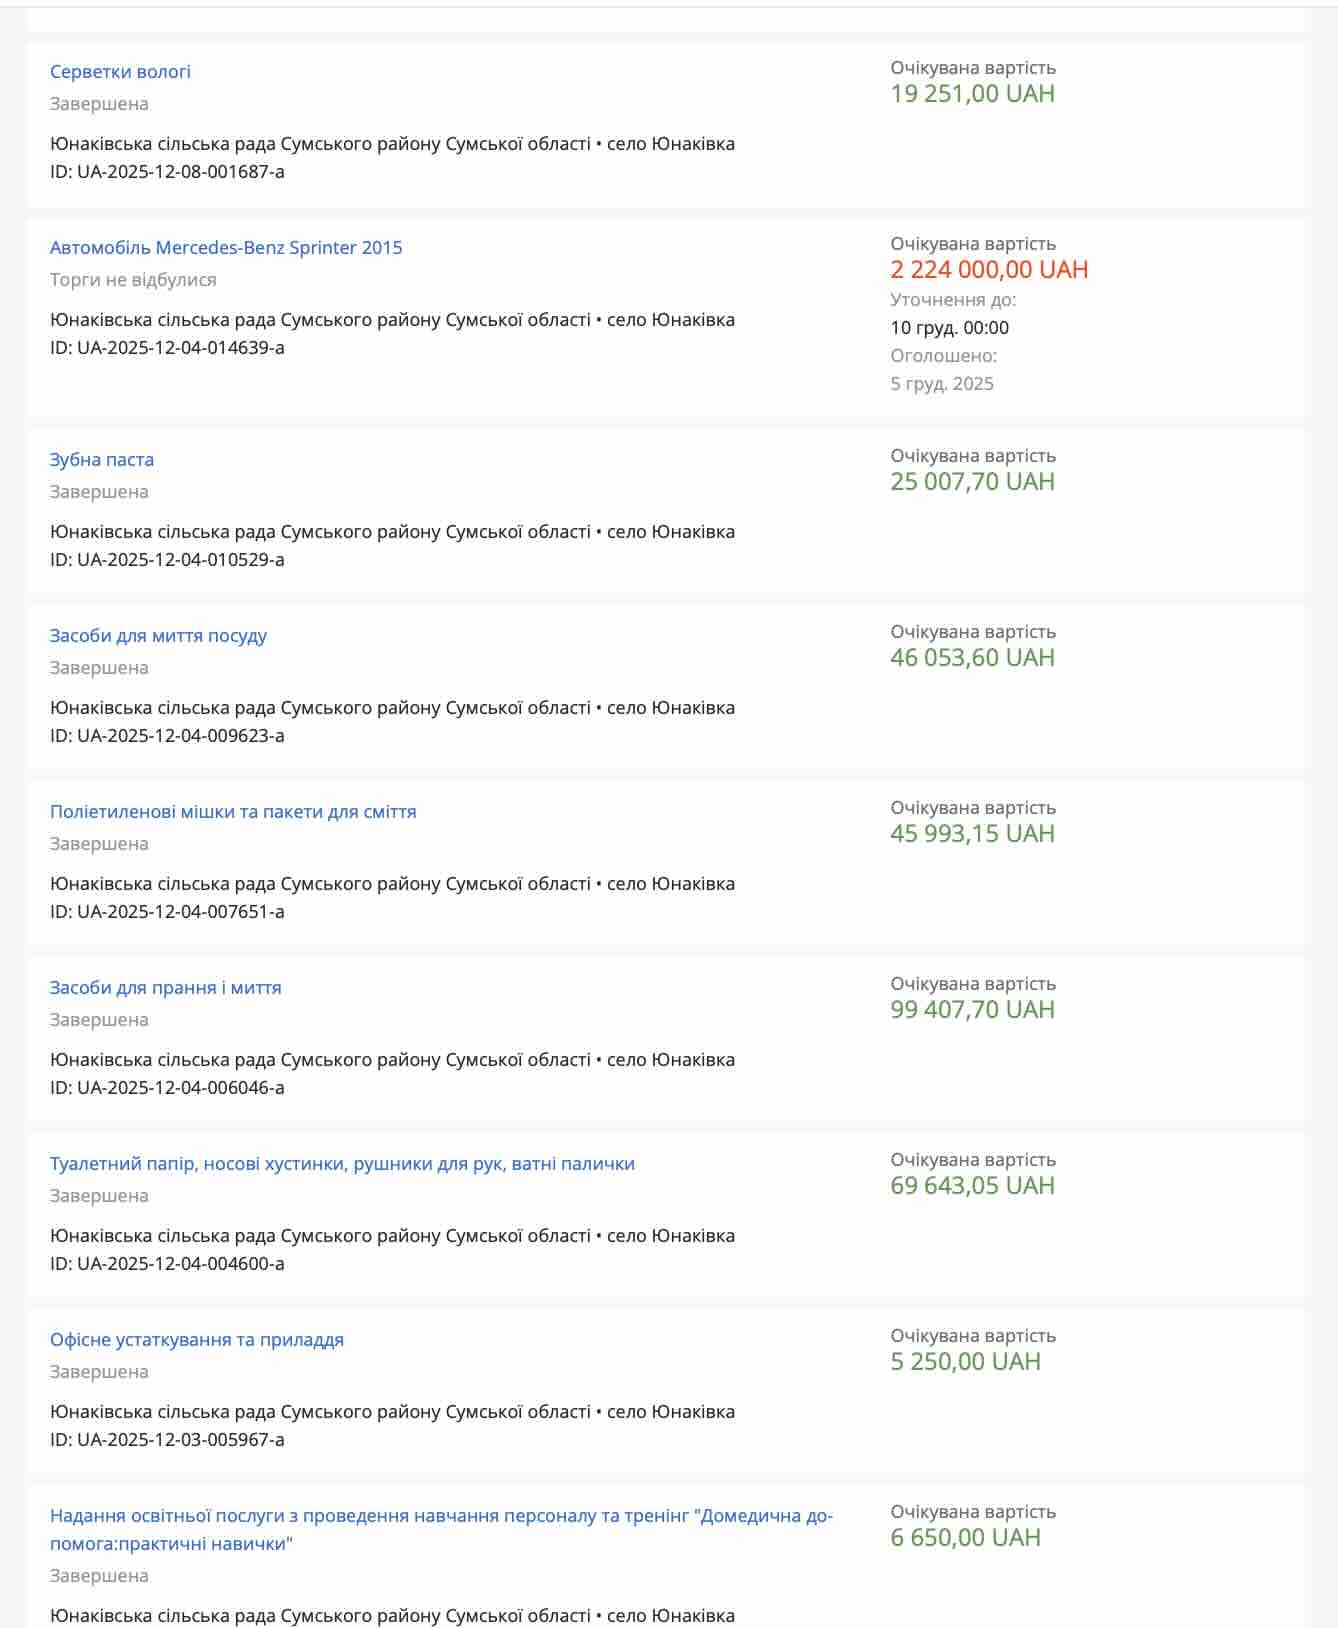Open the polyethylene bags "для сміття" tender

(233, 812)
